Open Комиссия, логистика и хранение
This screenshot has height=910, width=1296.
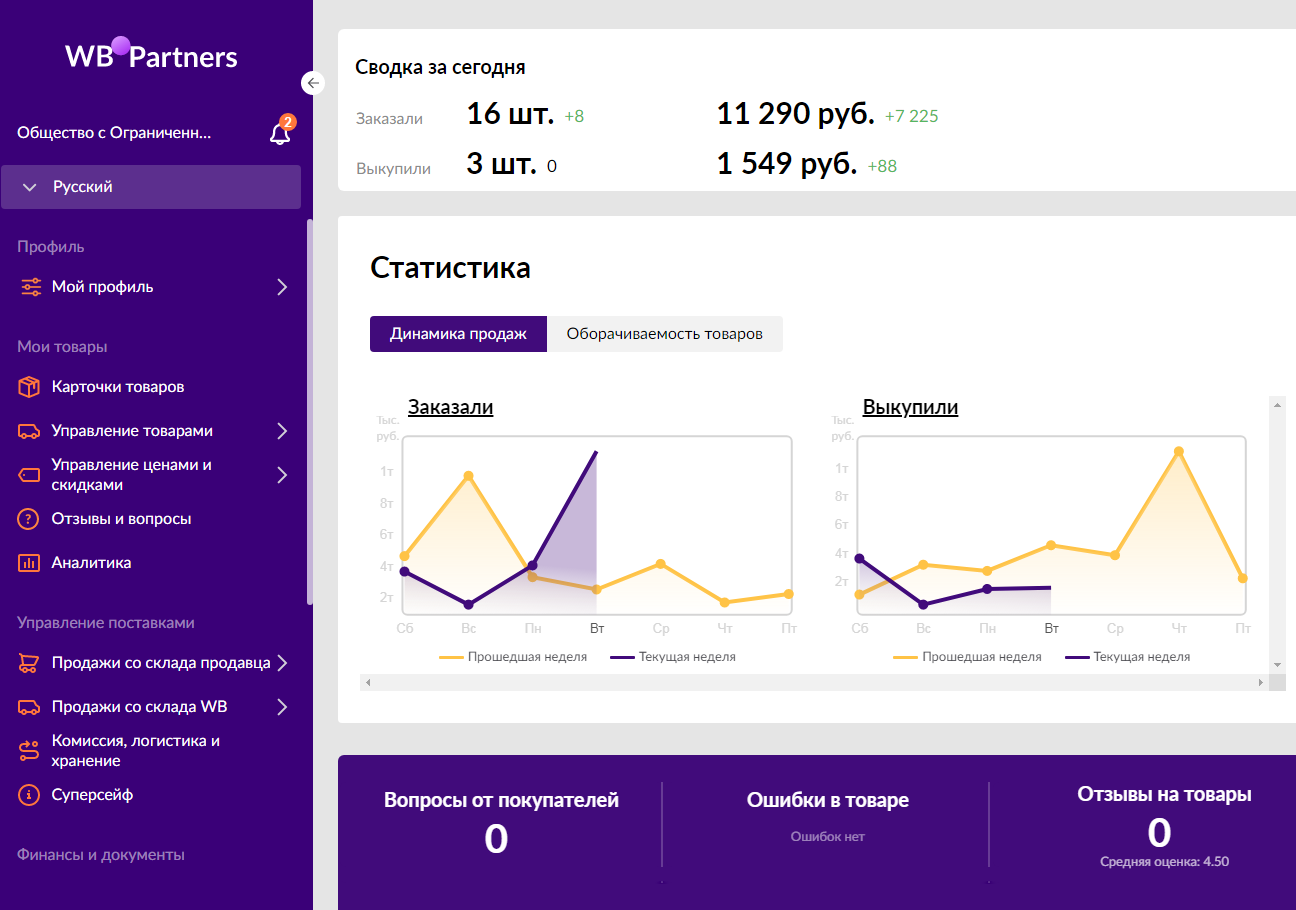point(136,751)
